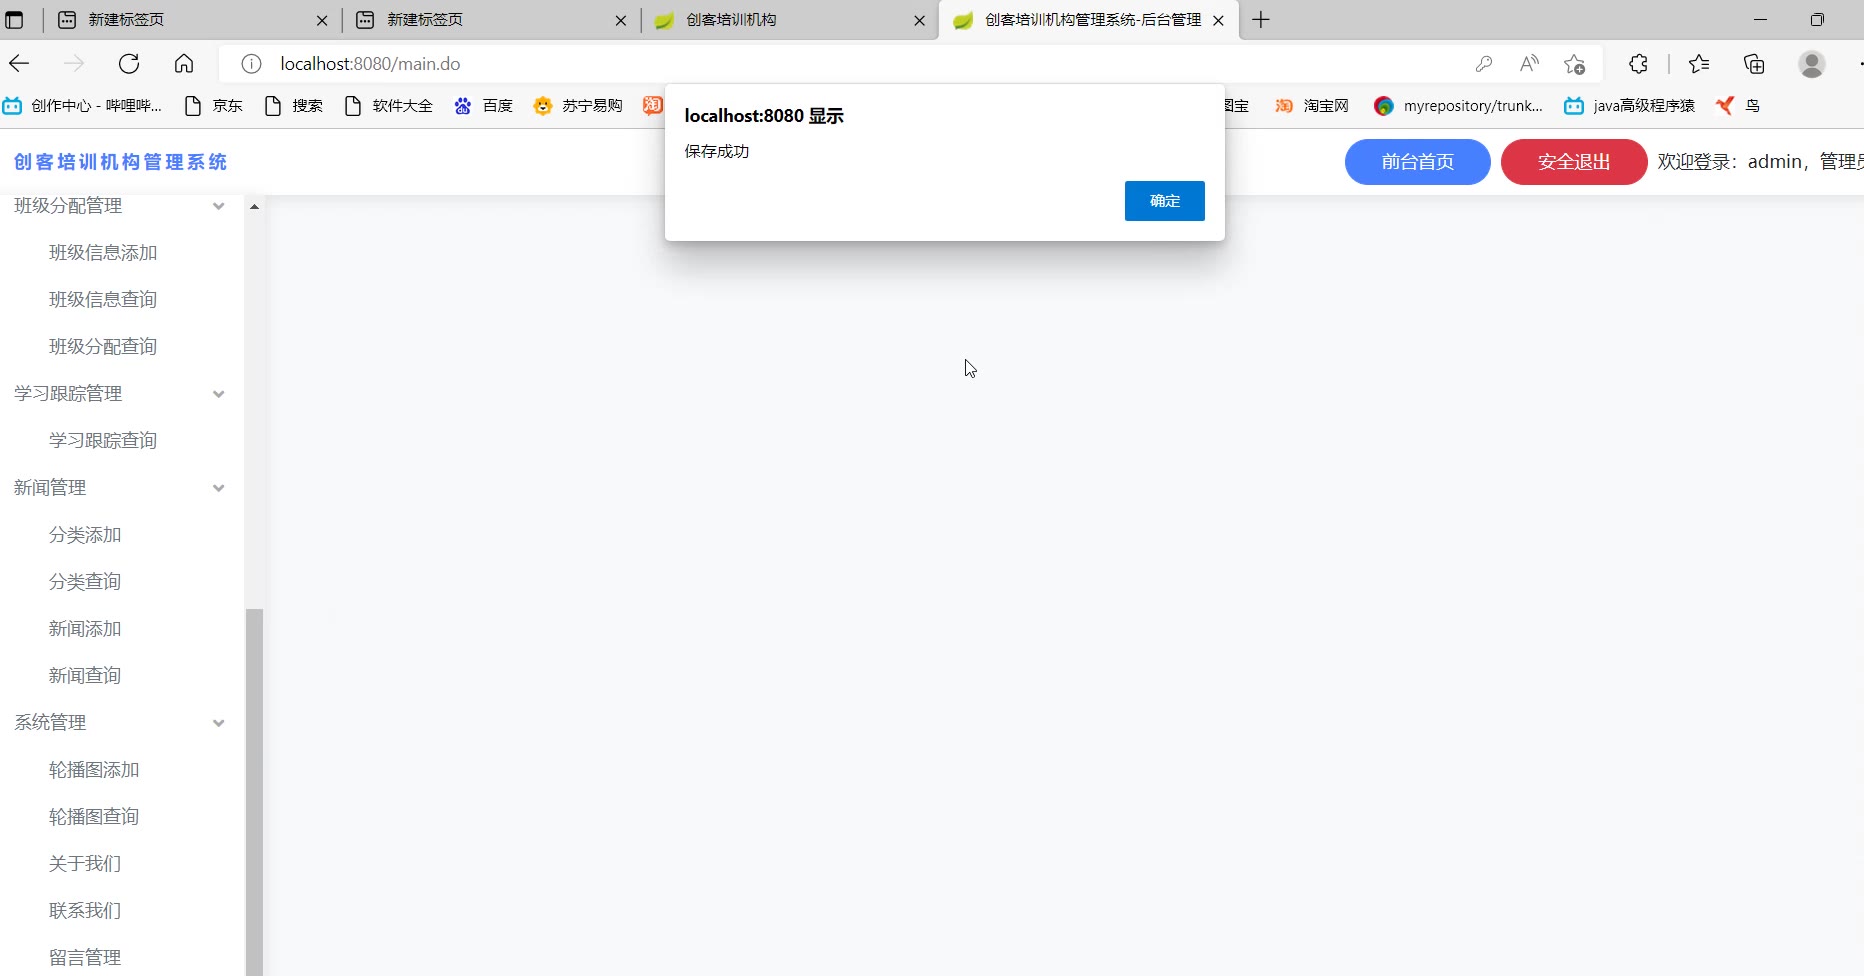Open the browser extensions puzzle icon
Screen dimensions: 1864x976
[x=1638, y=64]
